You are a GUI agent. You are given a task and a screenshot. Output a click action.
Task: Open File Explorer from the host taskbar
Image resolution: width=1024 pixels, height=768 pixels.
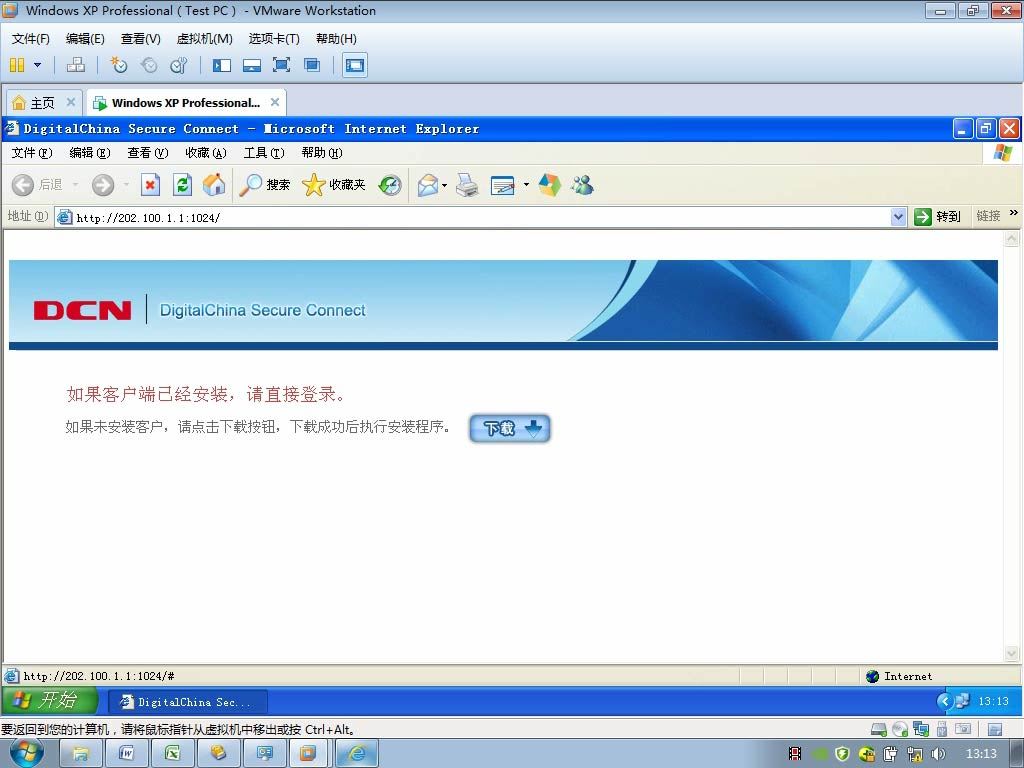80,754
